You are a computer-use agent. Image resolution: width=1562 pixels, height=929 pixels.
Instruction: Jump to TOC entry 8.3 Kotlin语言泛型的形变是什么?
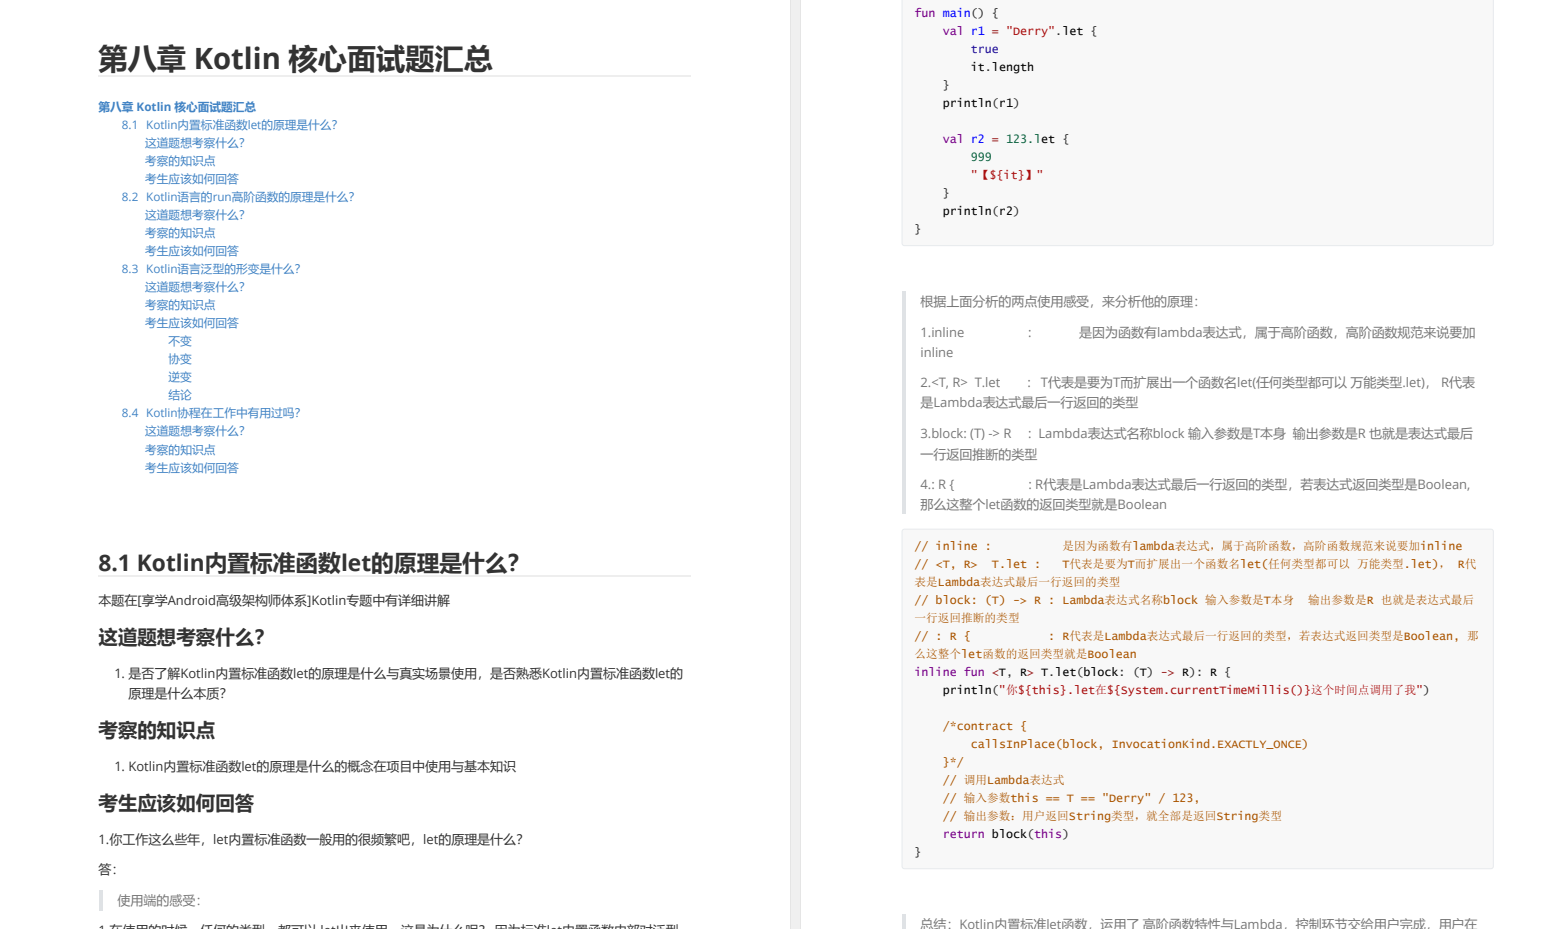click(211, 269)
